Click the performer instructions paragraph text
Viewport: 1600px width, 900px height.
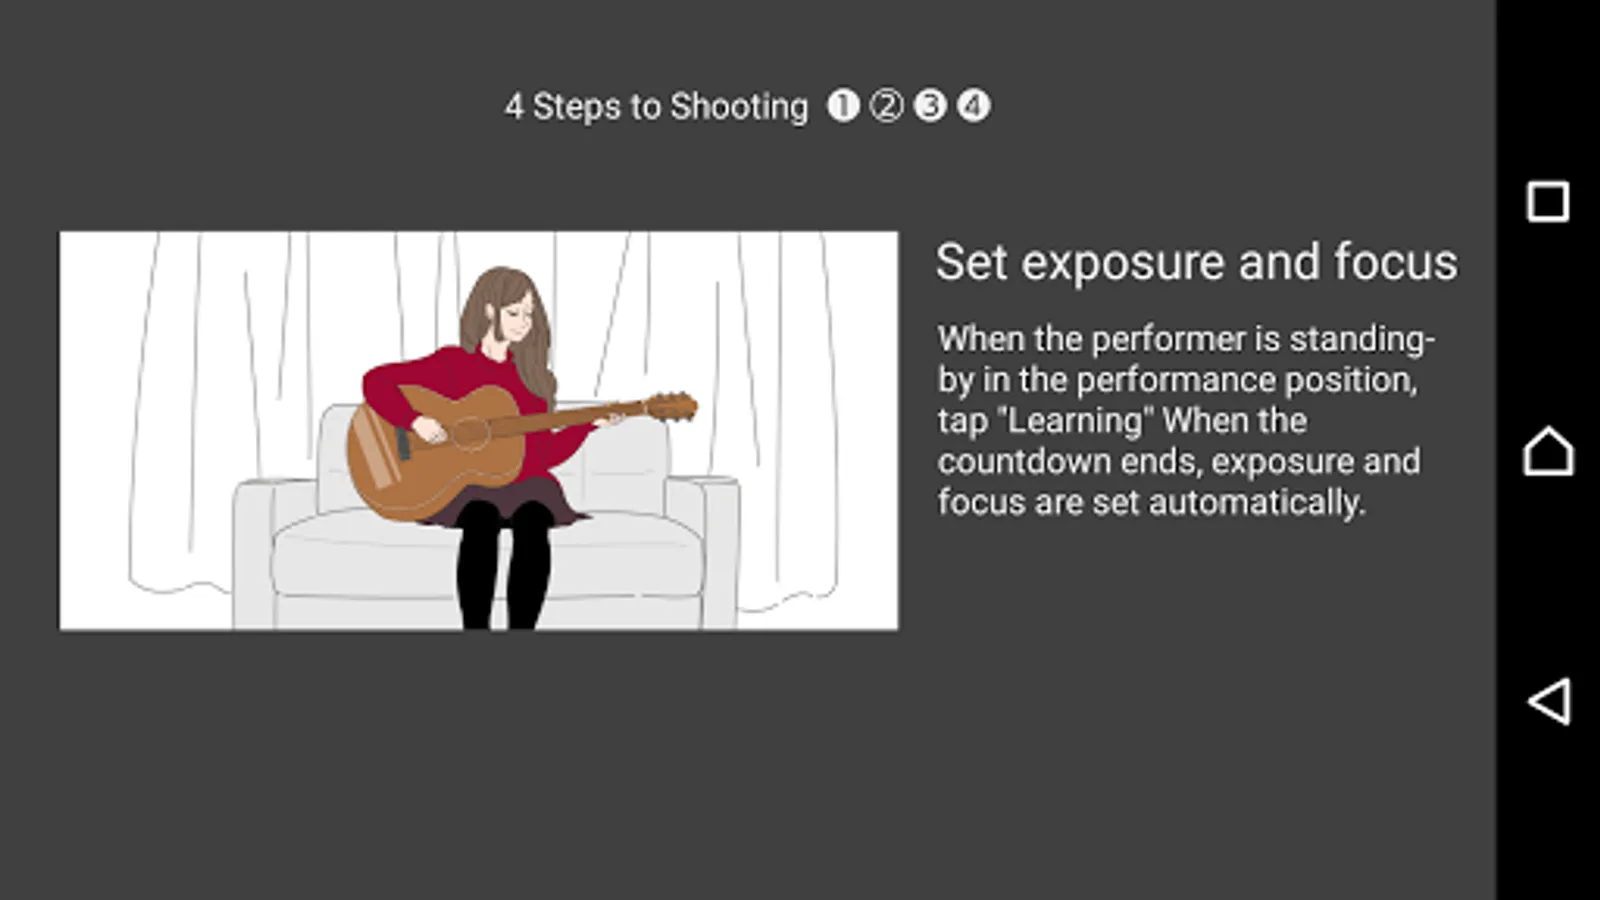point(1185,420)
